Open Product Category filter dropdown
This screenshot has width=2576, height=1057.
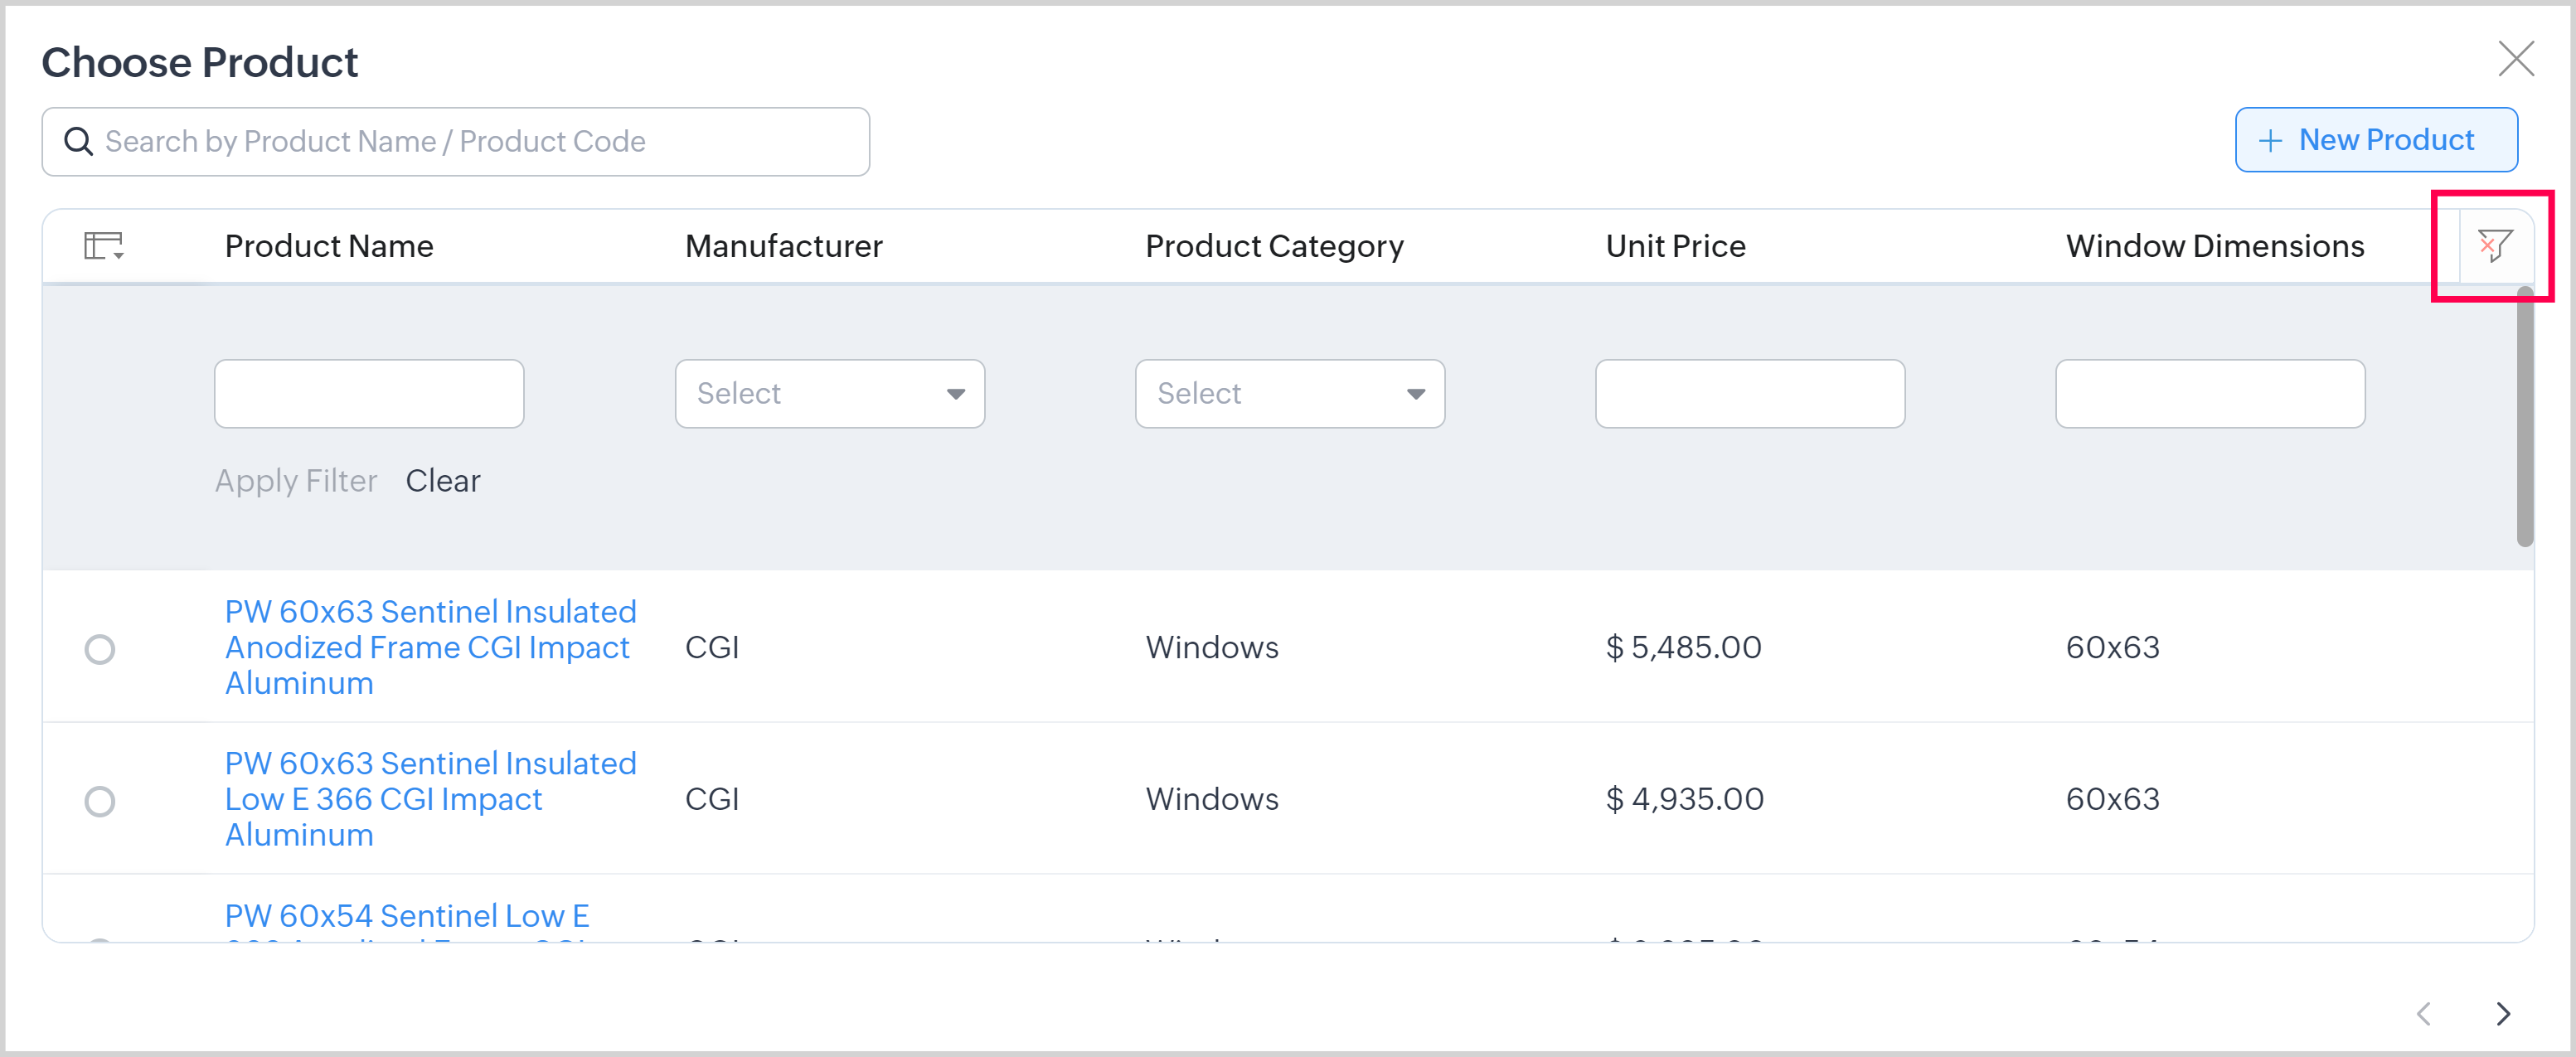(x=1289, y=394)
